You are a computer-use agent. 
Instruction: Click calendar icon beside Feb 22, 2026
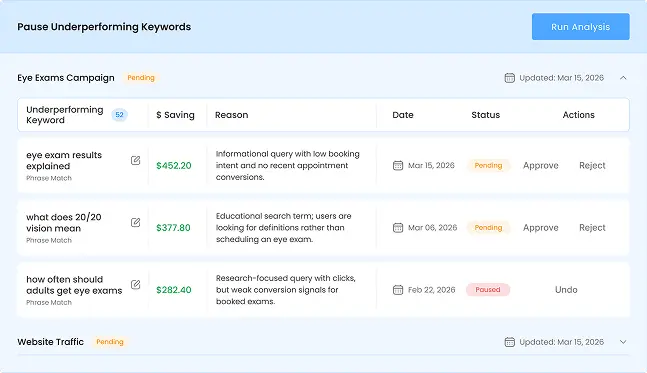pos(398,290)
